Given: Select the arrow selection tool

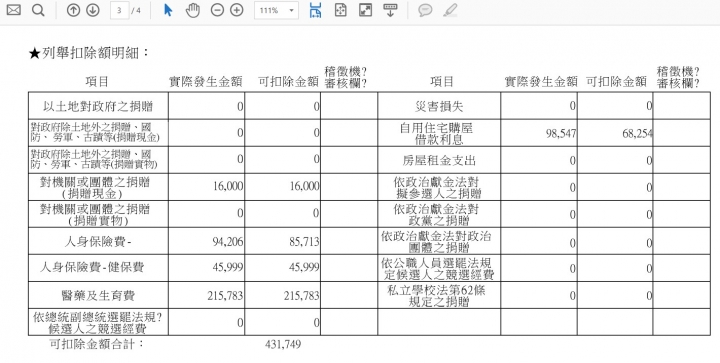Looking at the screenshot, I should (169, 10).
